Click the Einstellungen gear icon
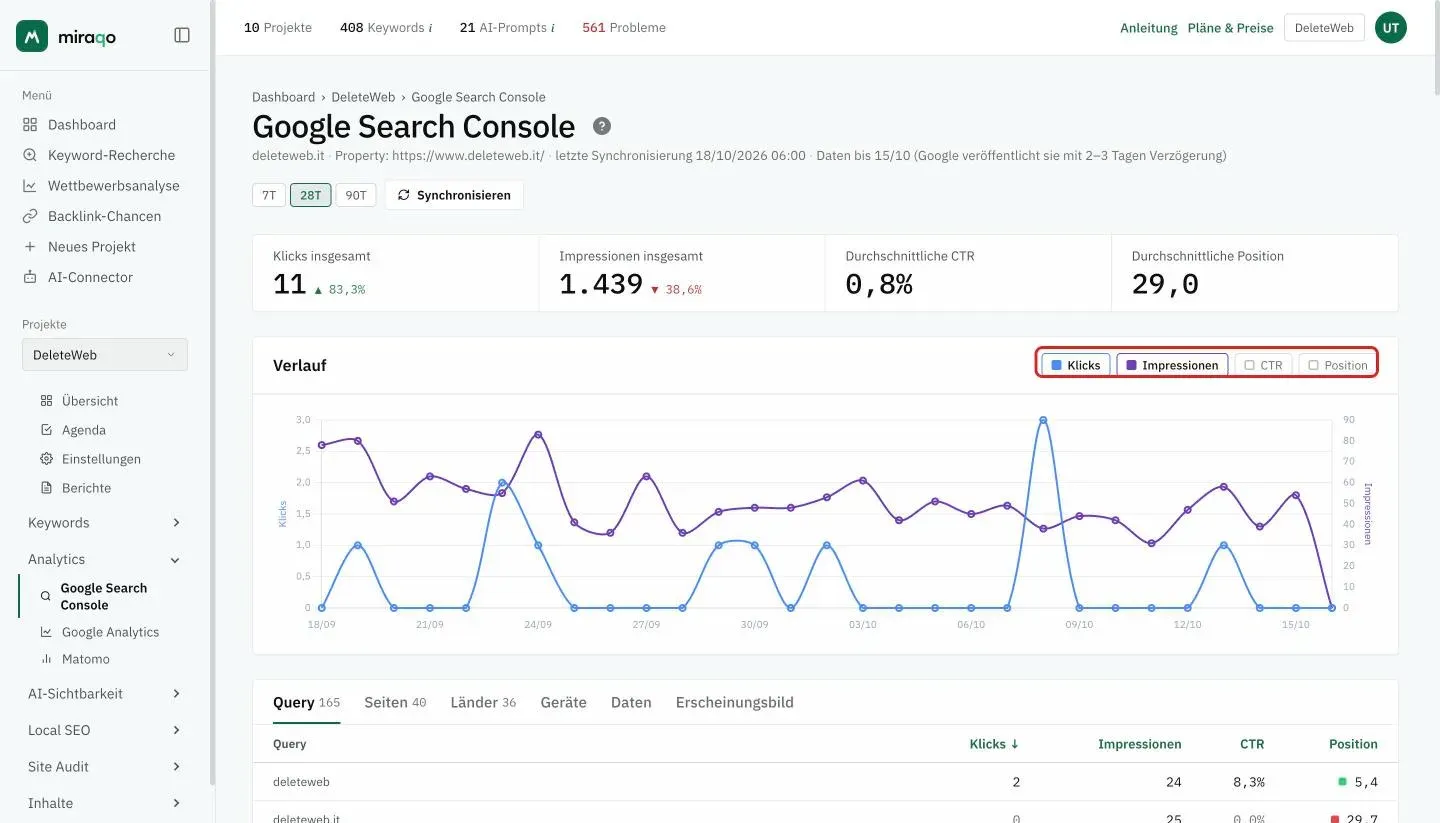 pos(46,459)
